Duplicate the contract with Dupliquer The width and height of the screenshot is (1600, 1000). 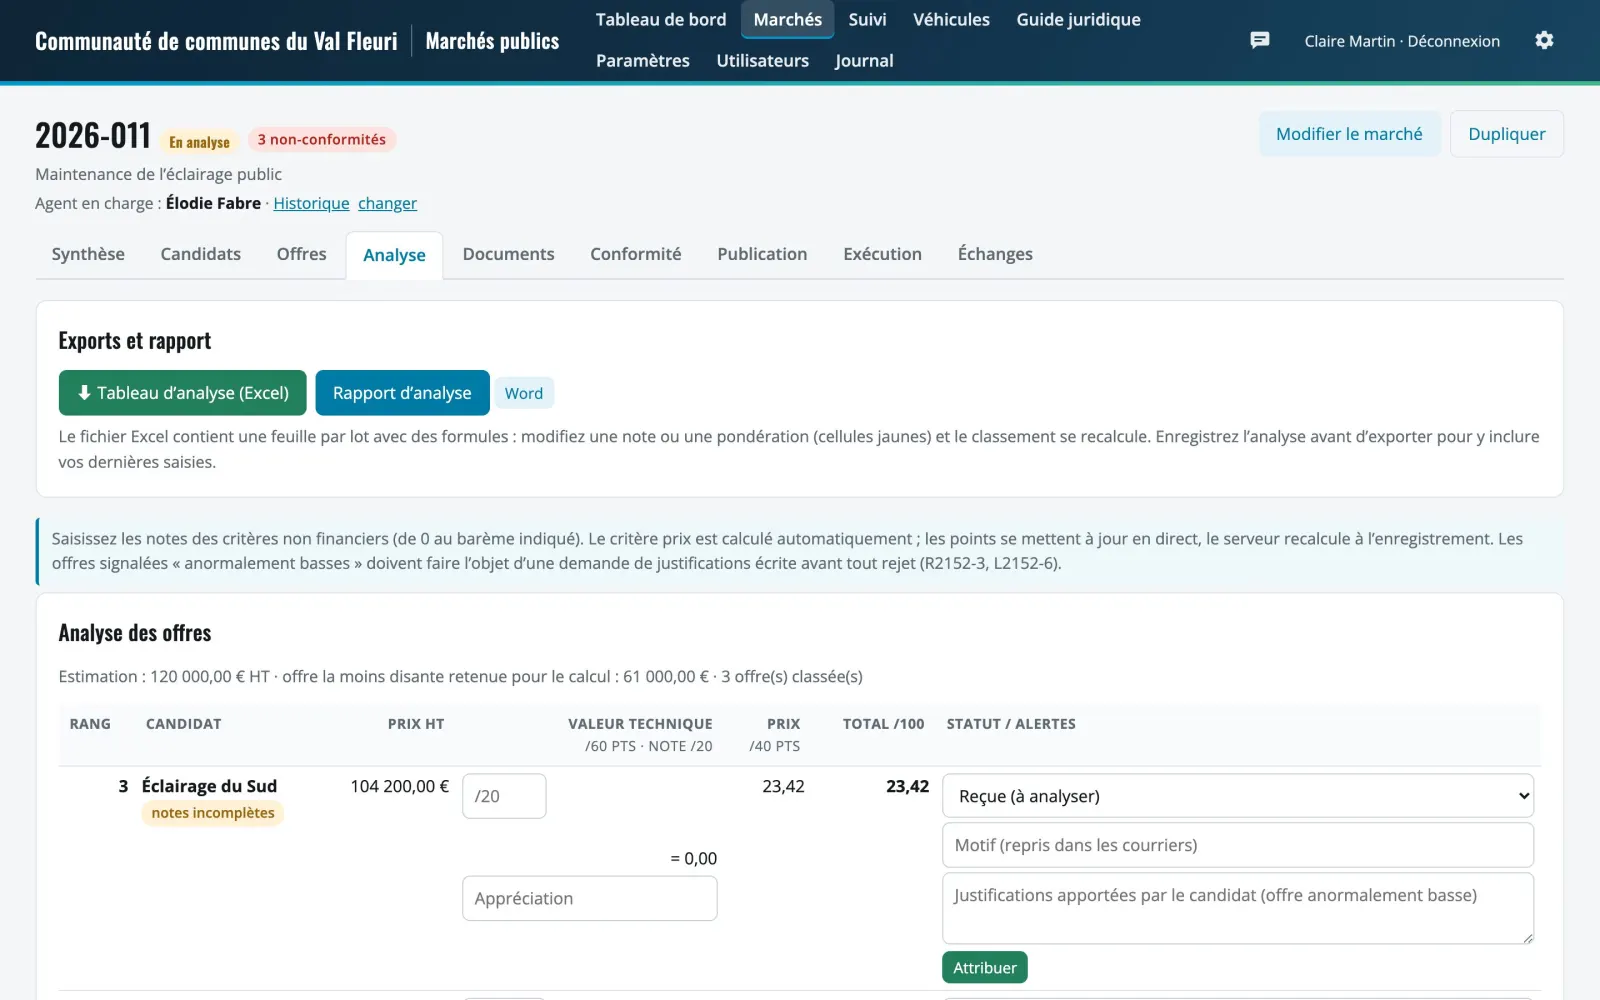(1506, 134)
